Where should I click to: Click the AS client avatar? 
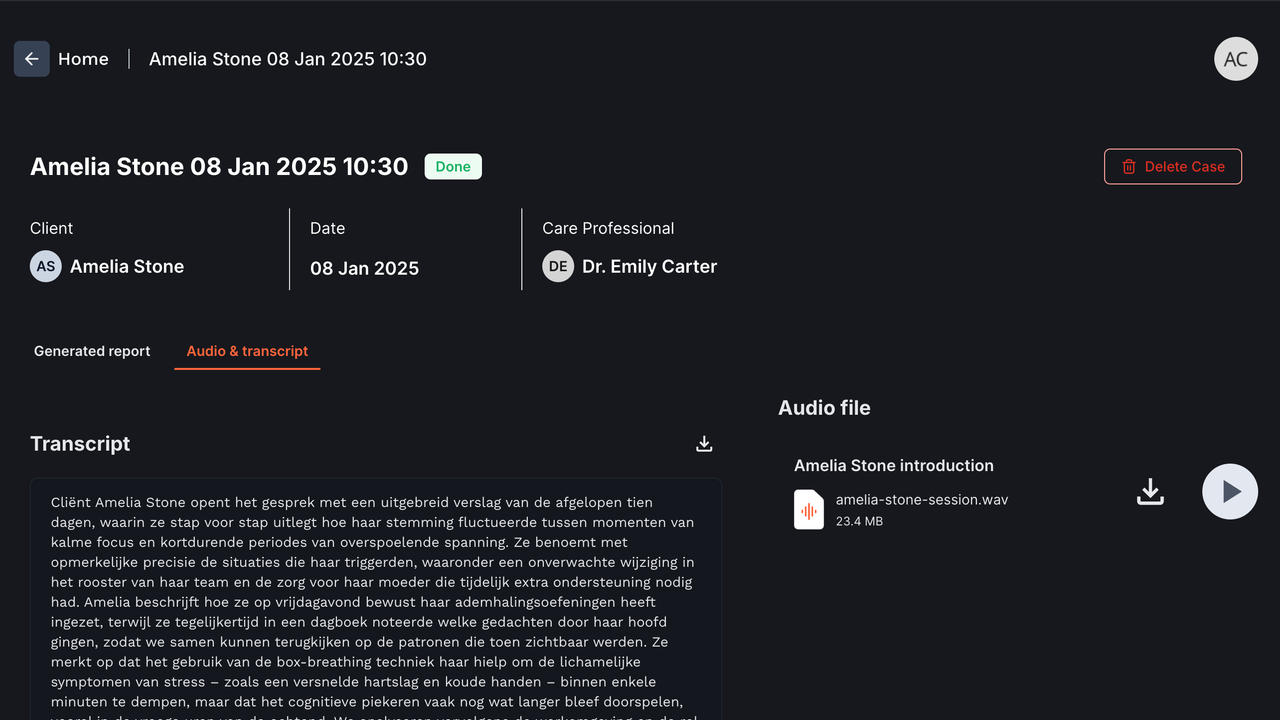point(46,267)
